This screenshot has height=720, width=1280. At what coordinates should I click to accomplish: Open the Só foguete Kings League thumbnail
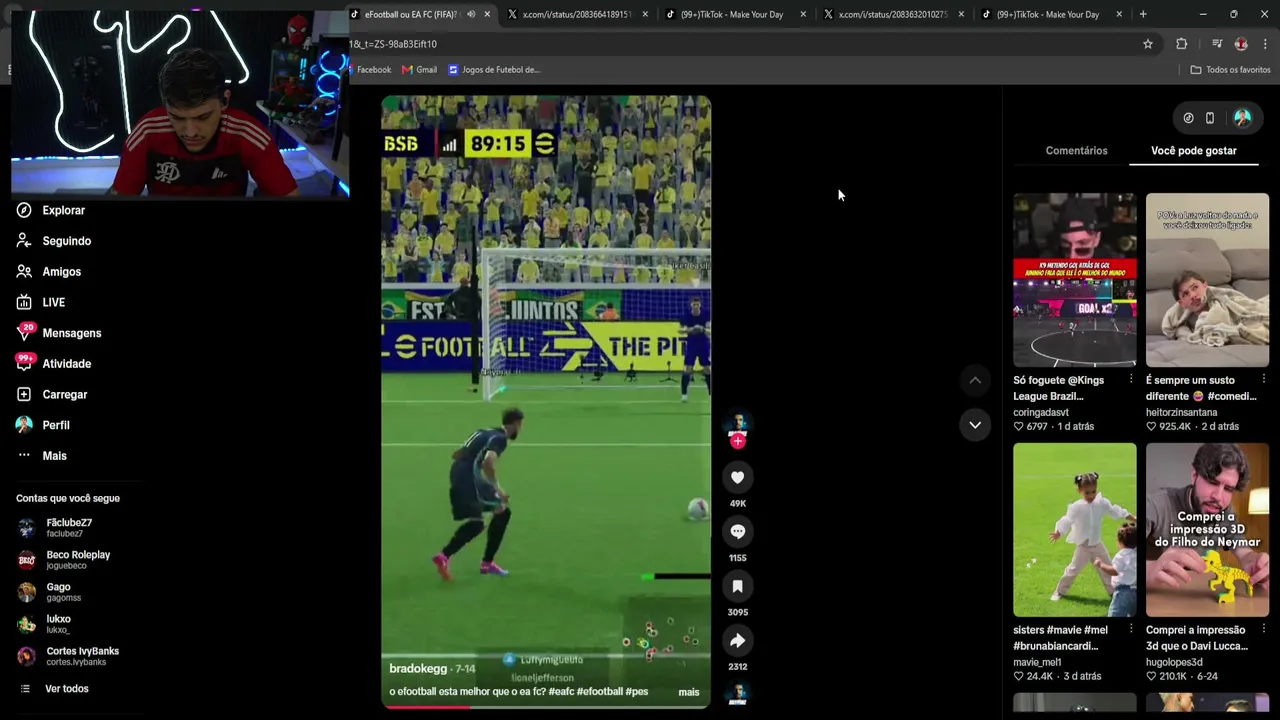1075,280
